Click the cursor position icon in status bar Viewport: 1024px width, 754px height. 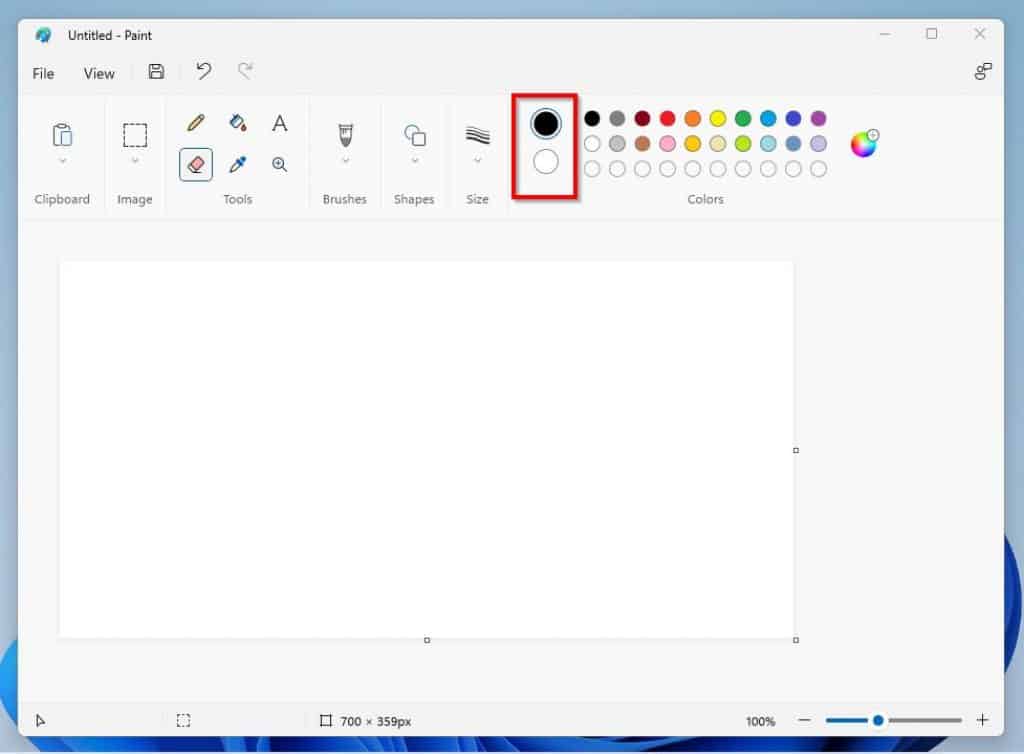click(x=40, y=721)
